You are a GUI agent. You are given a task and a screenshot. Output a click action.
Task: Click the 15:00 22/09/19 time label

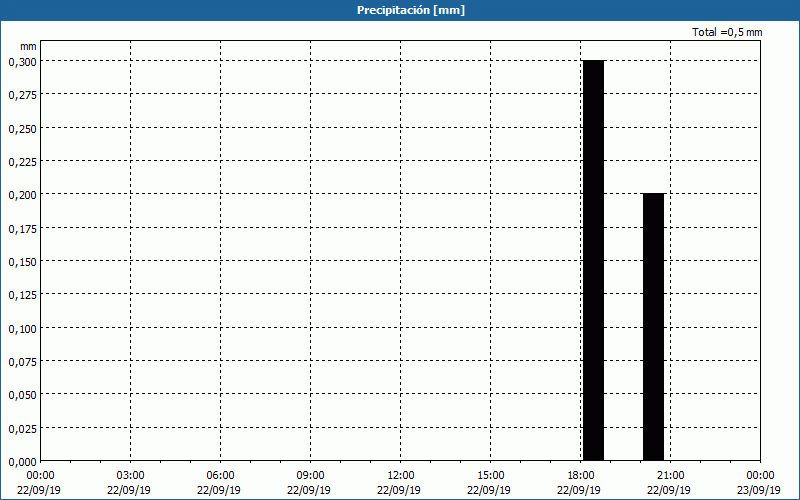pos(489,483)
